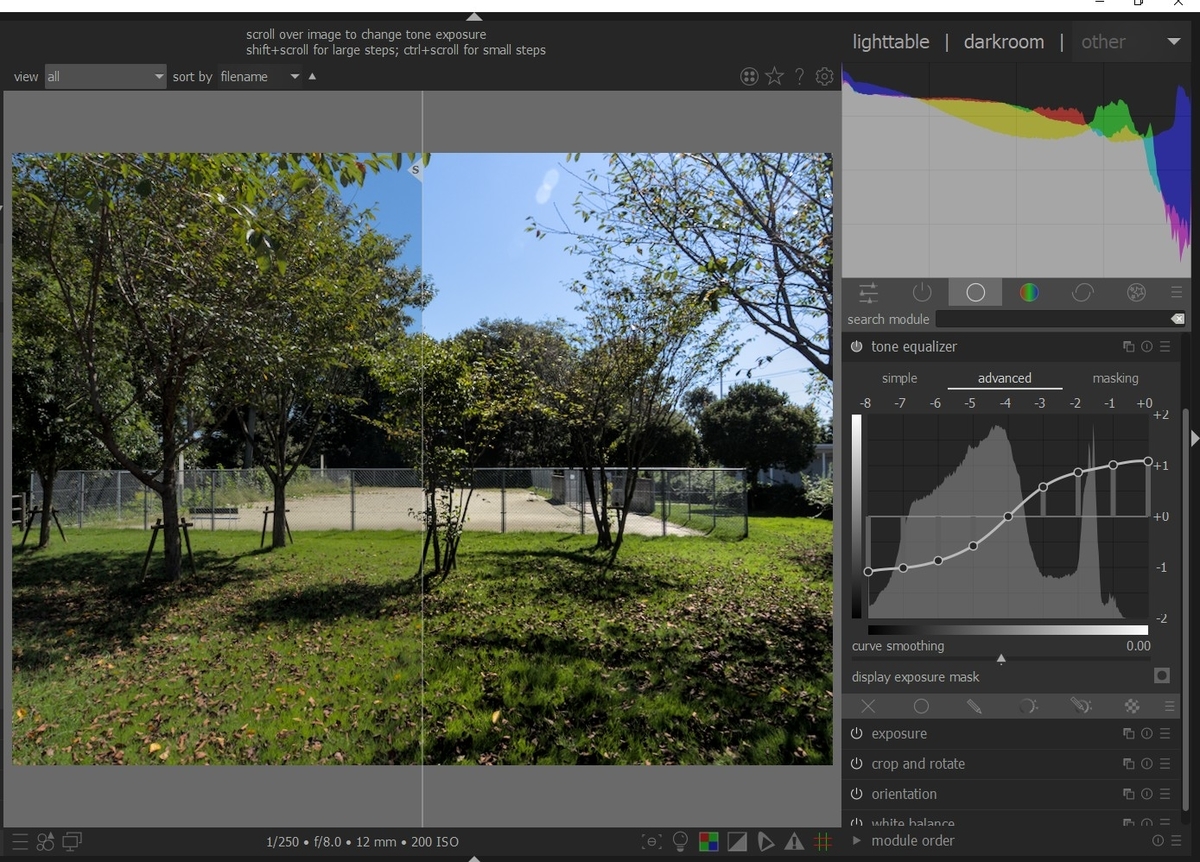Open star rating overlay settings

774,77
